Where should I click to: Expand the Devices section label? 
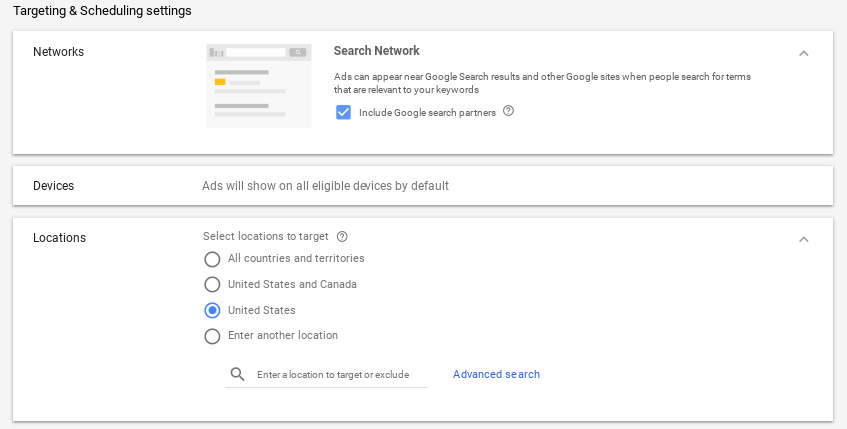click(x=54, y=186)
